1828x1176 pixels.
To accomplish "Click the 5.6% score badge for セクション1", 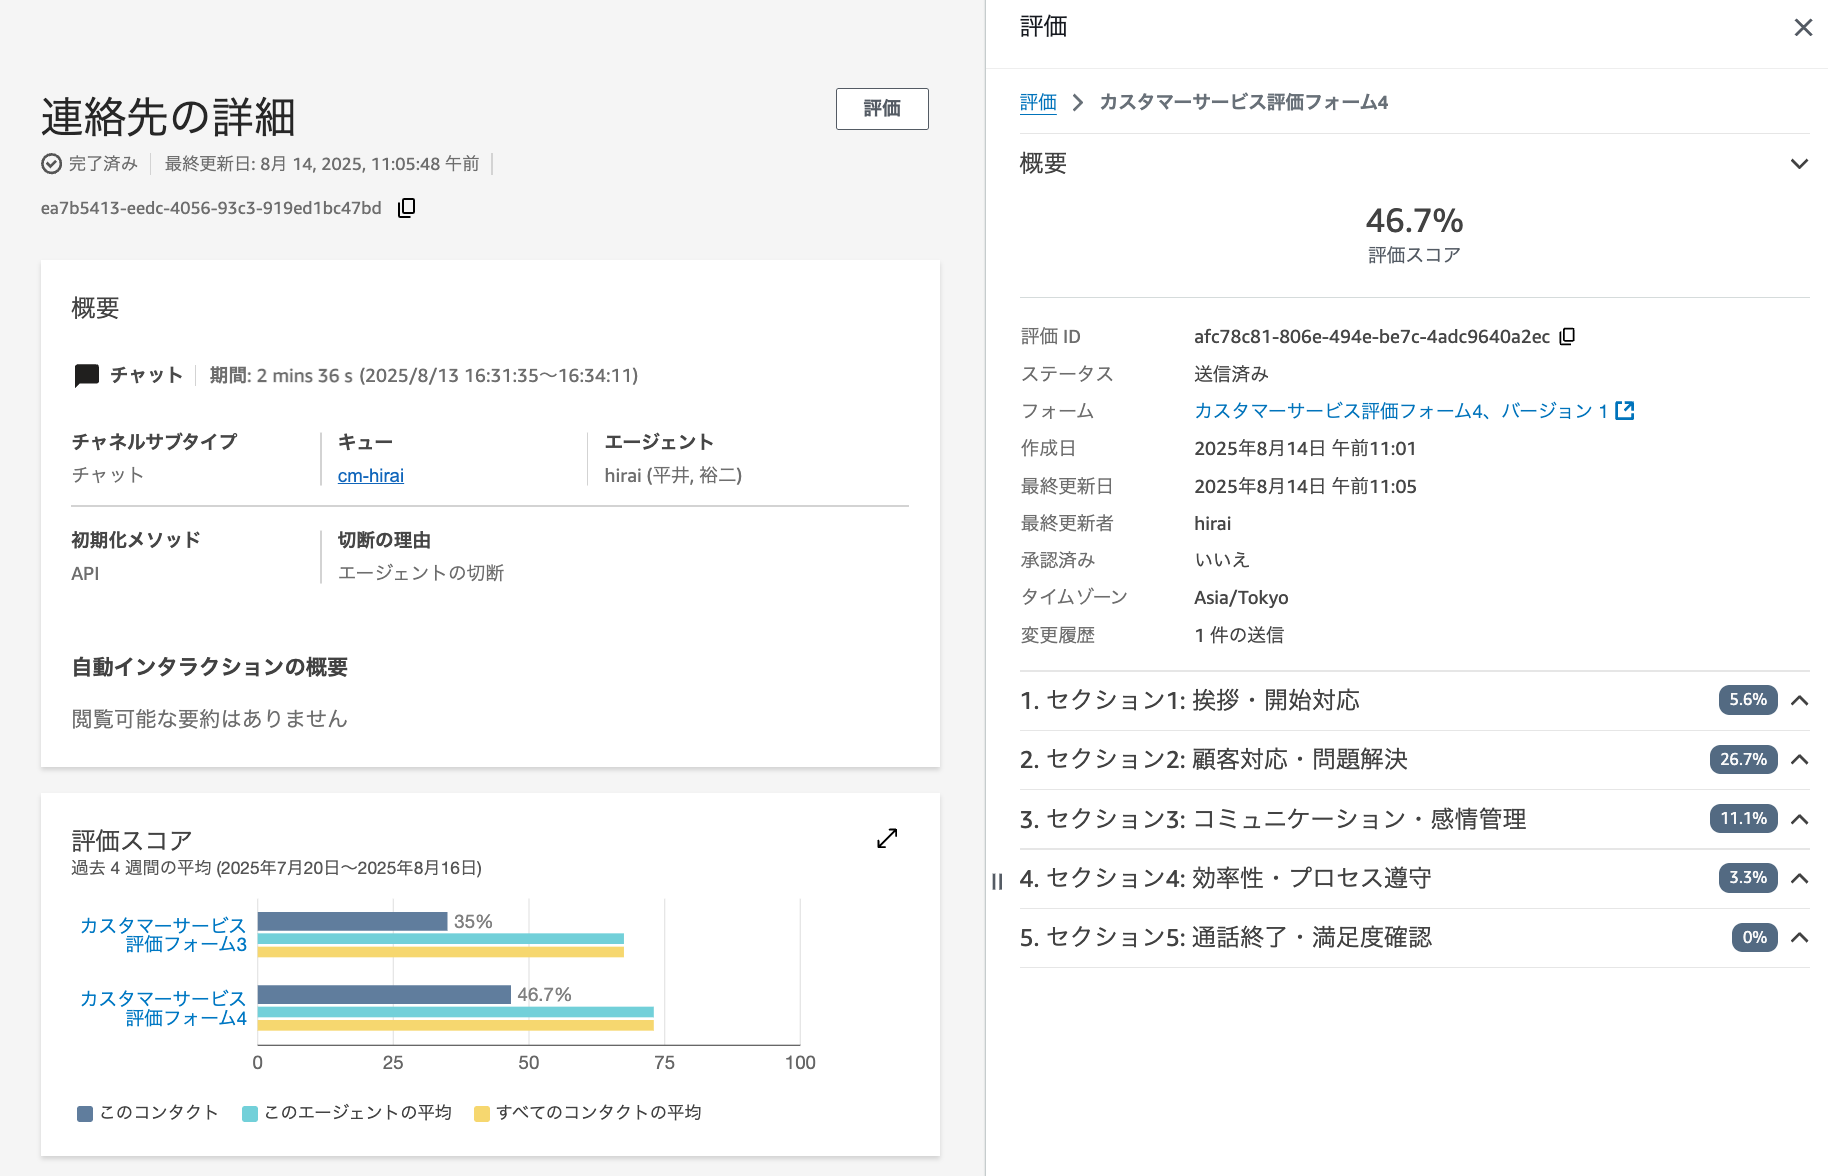I will pyautogui.click(x=1748, y=700).
